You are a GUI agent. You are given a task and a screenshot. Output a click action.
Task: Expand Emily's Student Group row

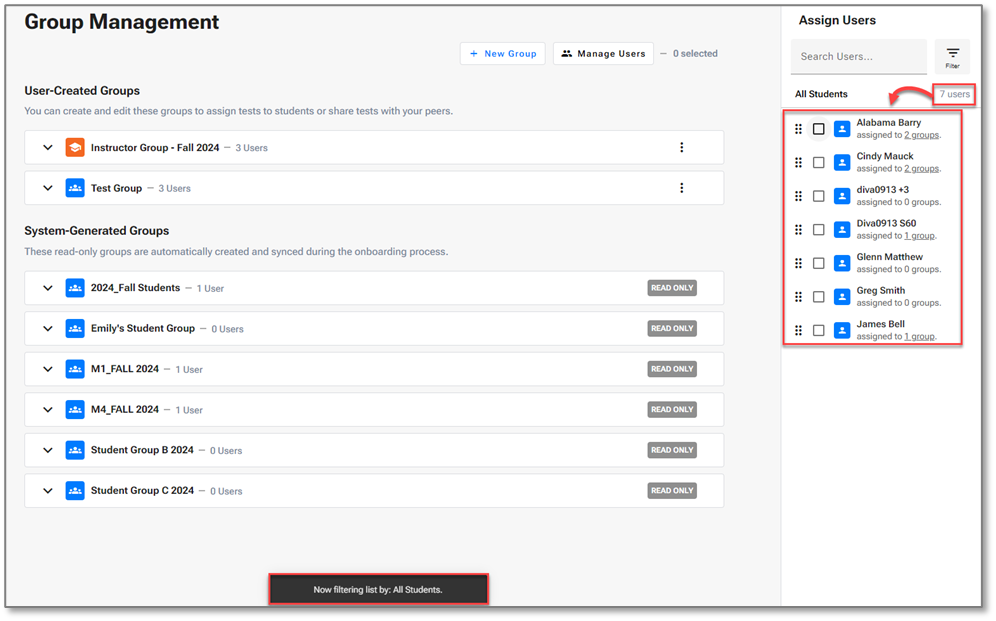47,329
